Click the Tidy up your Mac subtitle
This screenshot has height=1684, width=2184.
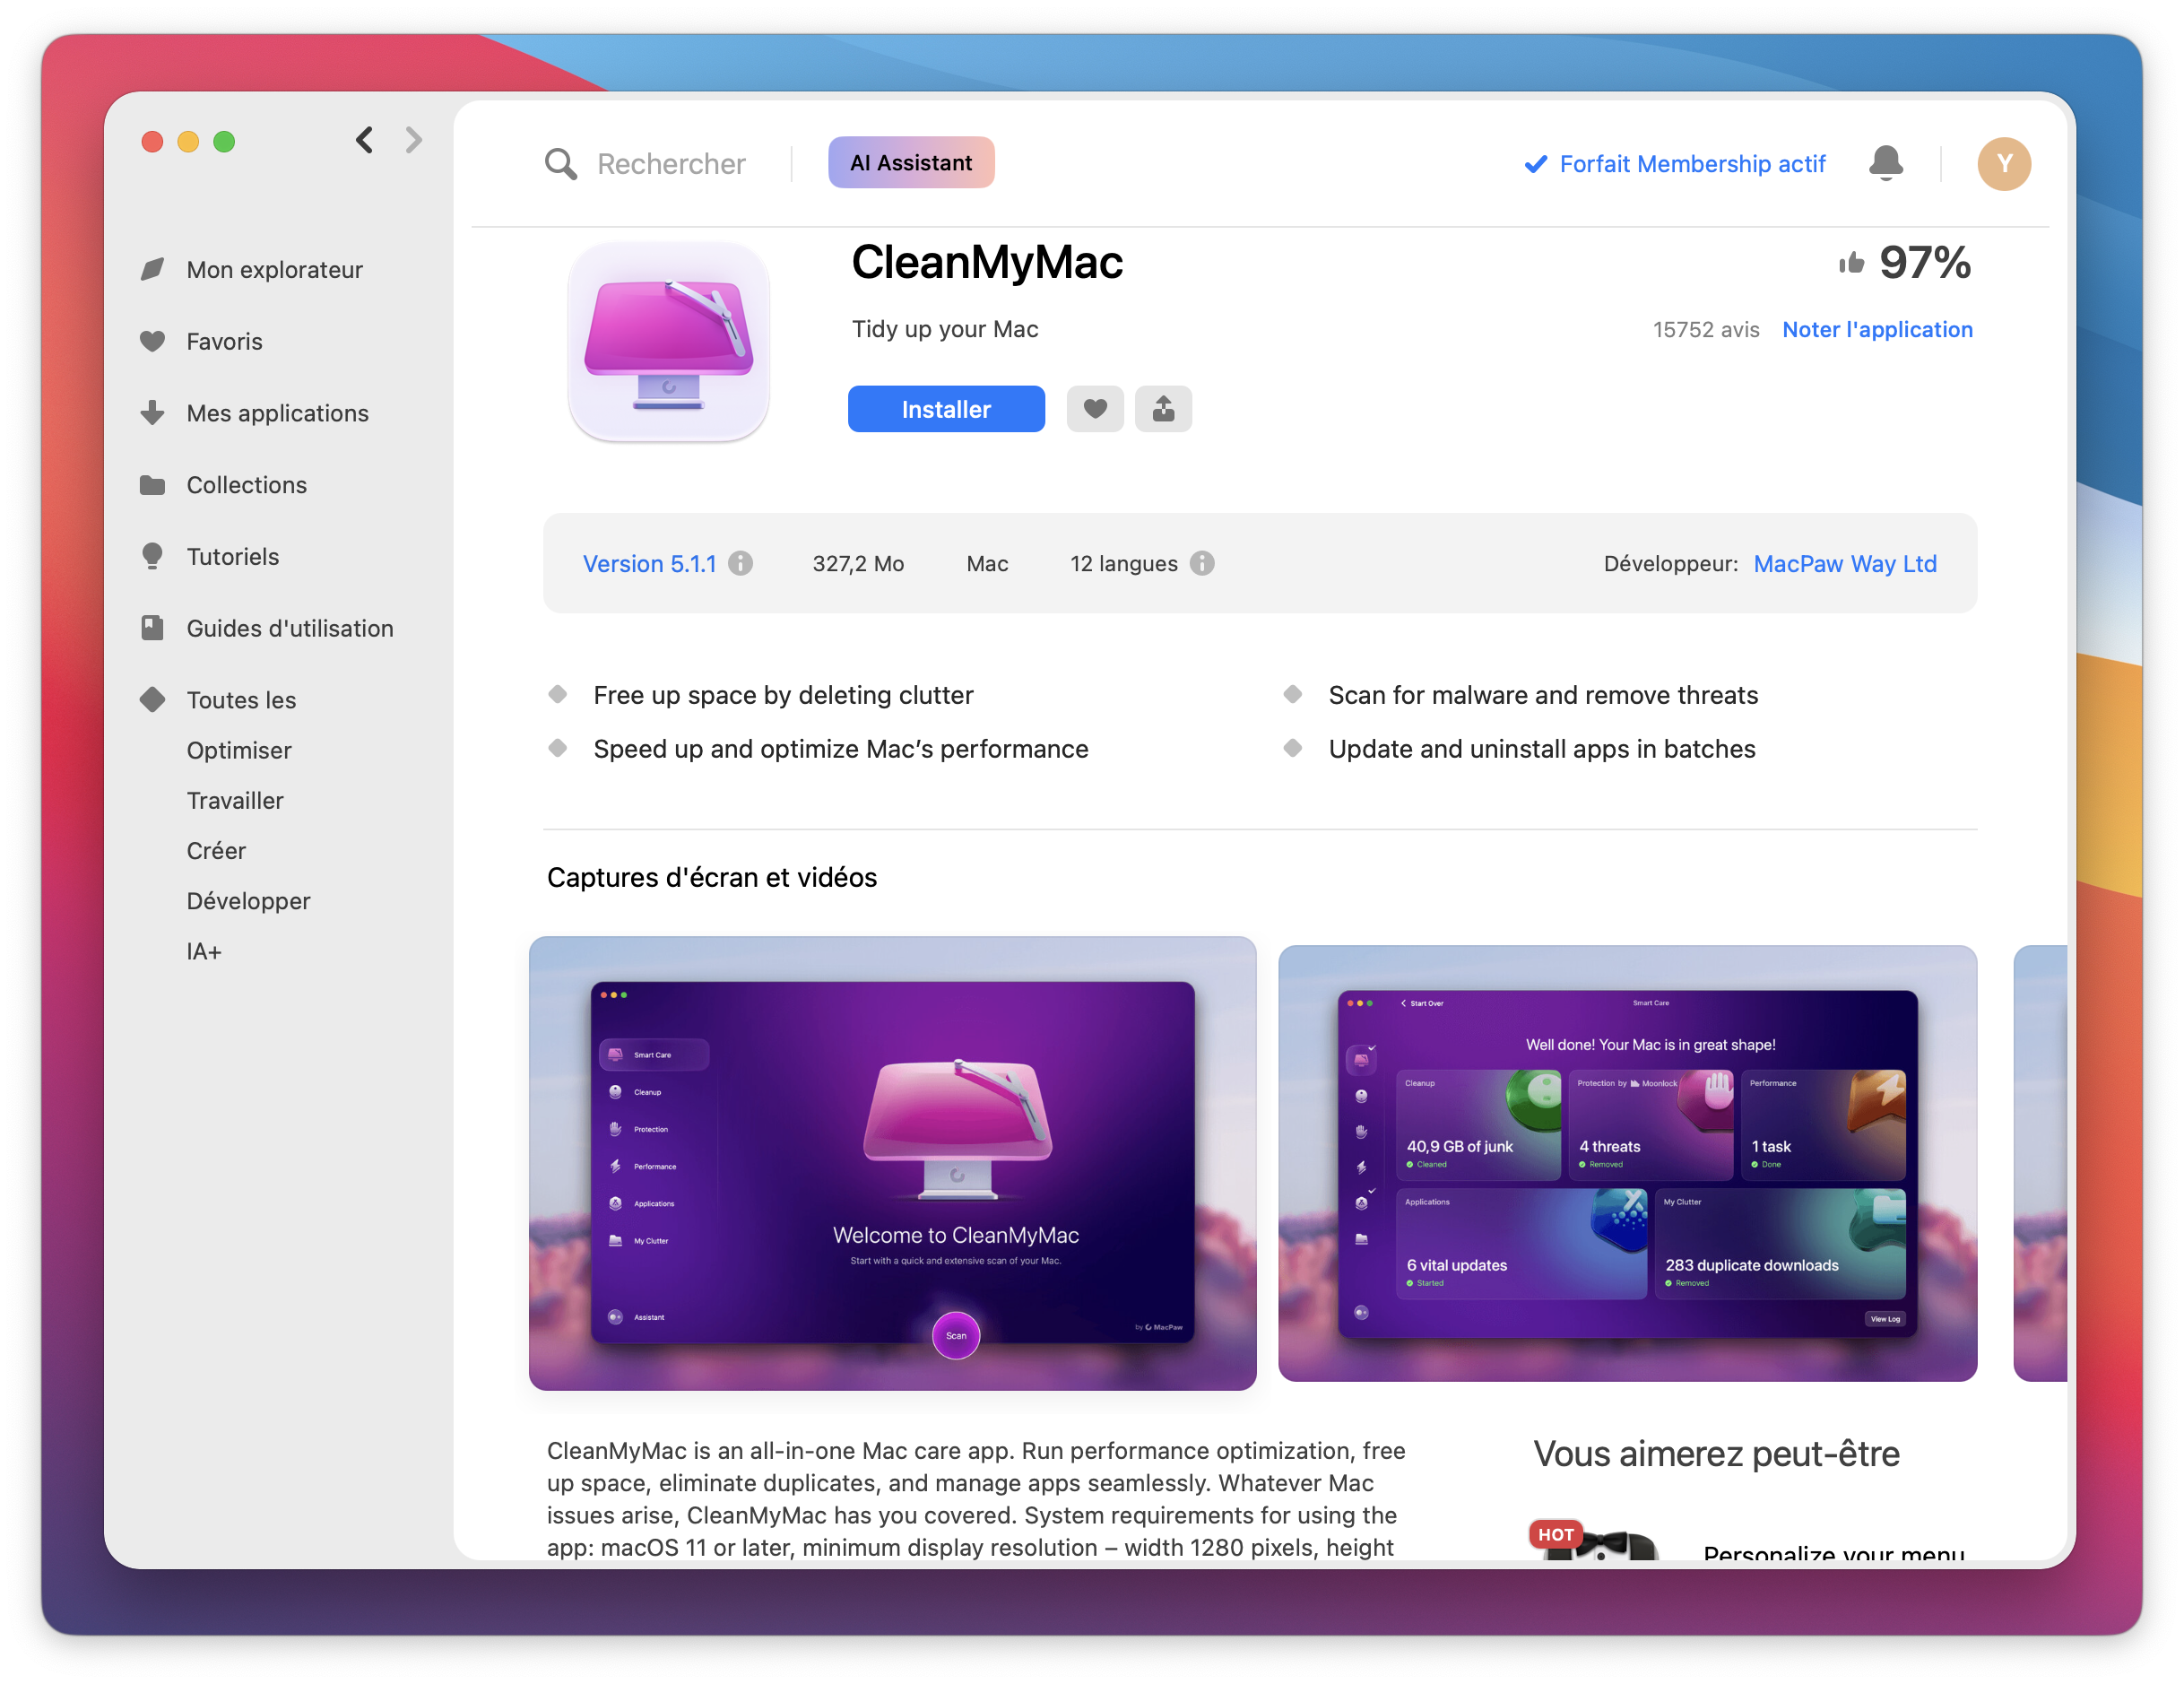(x=945, y=330)
